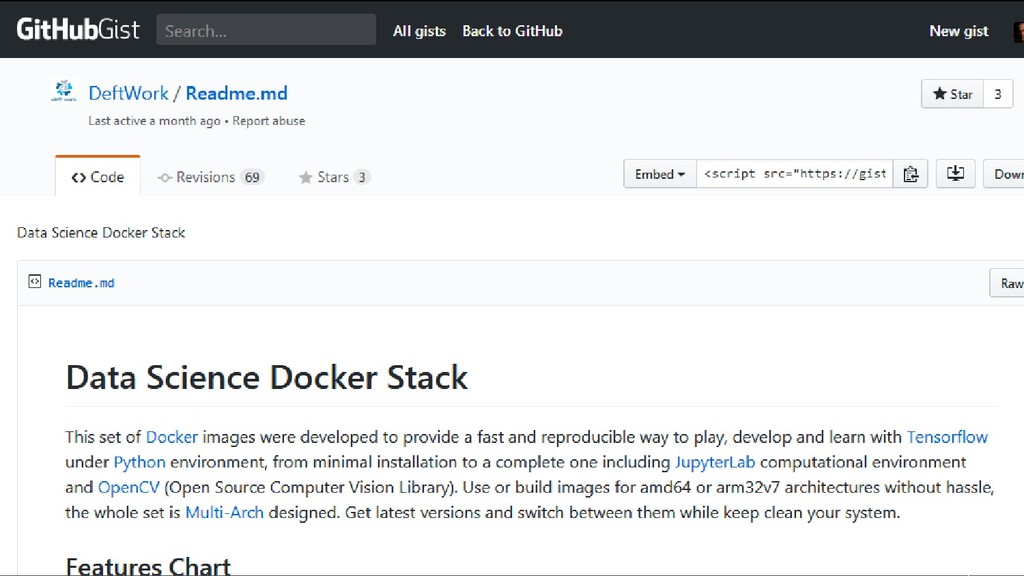The width and height of the screenshot is (1024, 576).
Task: Open the Readme.md gist title link
Action: click(x=236, y=93)
